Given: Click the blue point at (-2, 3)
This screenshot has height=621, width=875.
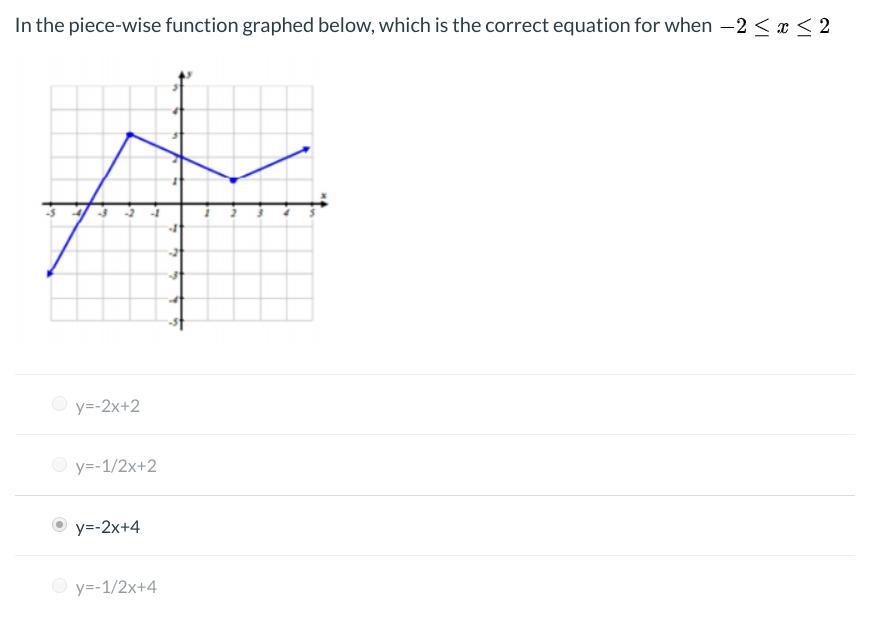Looking at the screenshot, I should pos(130,134).
